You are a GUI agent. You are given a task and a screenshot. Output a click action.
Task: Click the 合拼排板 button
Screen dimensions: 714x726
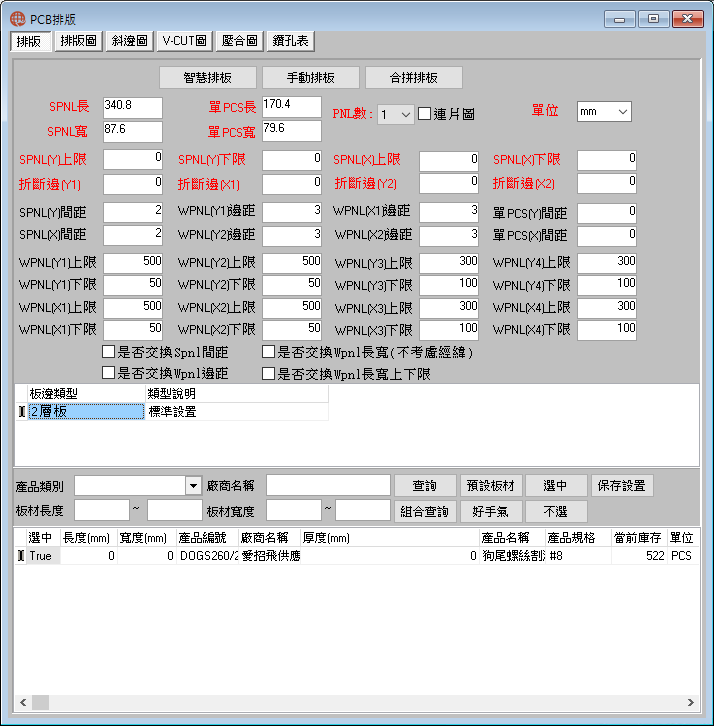[x=413, y=77]
